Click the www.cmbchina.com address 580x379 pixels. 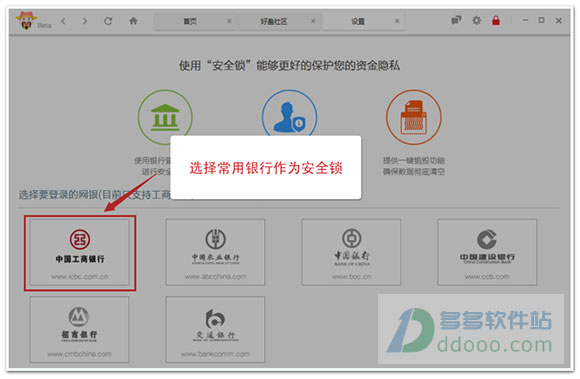(x=80, y=354)
